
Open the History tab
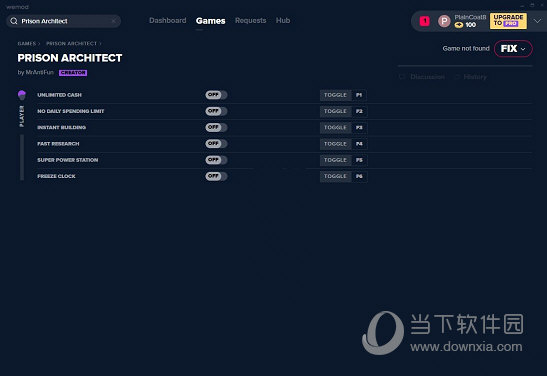click(475, 77)
